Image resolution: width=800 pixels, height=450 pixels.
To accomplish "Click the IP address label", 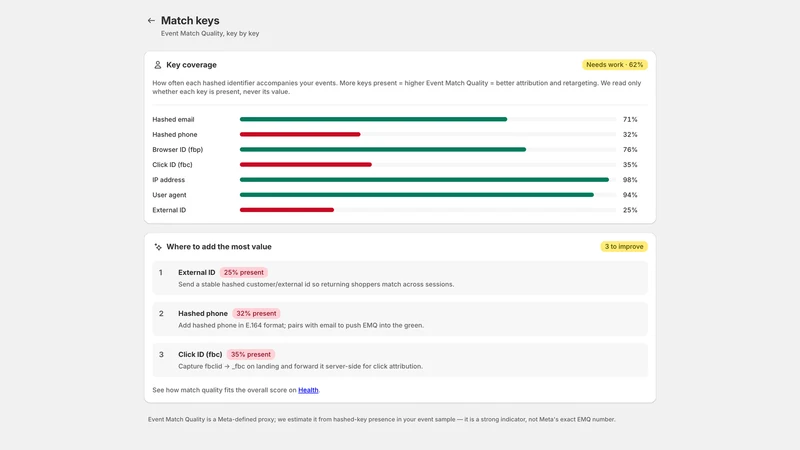I will pos(168,180).
